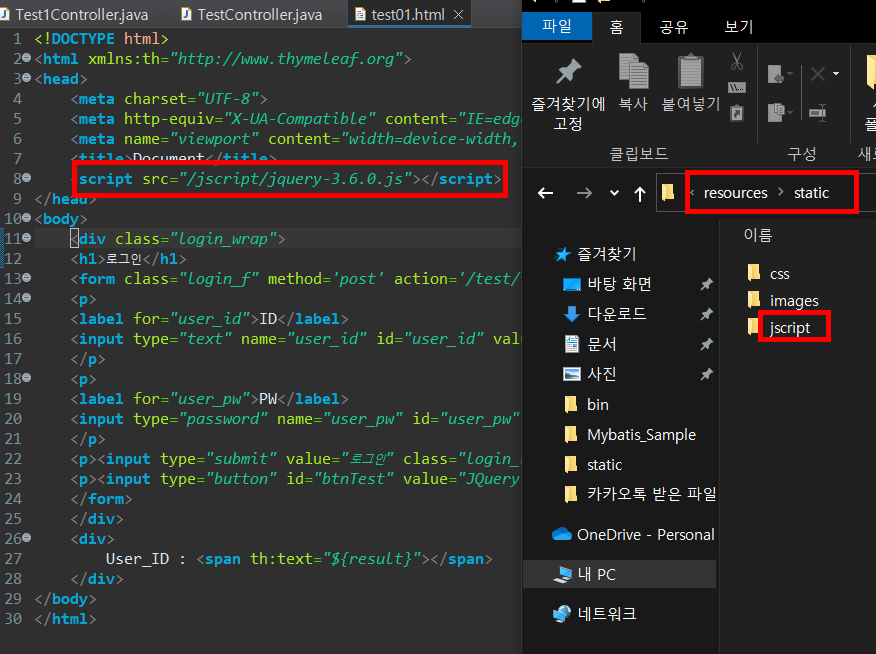Select 문서 in navigation pane
The width and height of the screenshot is (876, 654).
point(590,344)
